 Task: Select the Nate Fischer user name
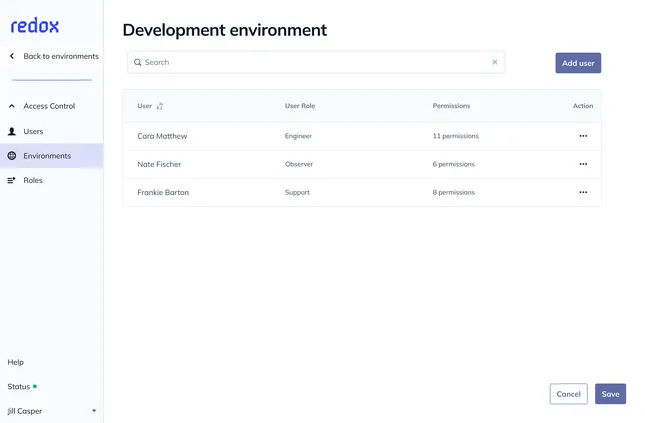coord(159,164)
